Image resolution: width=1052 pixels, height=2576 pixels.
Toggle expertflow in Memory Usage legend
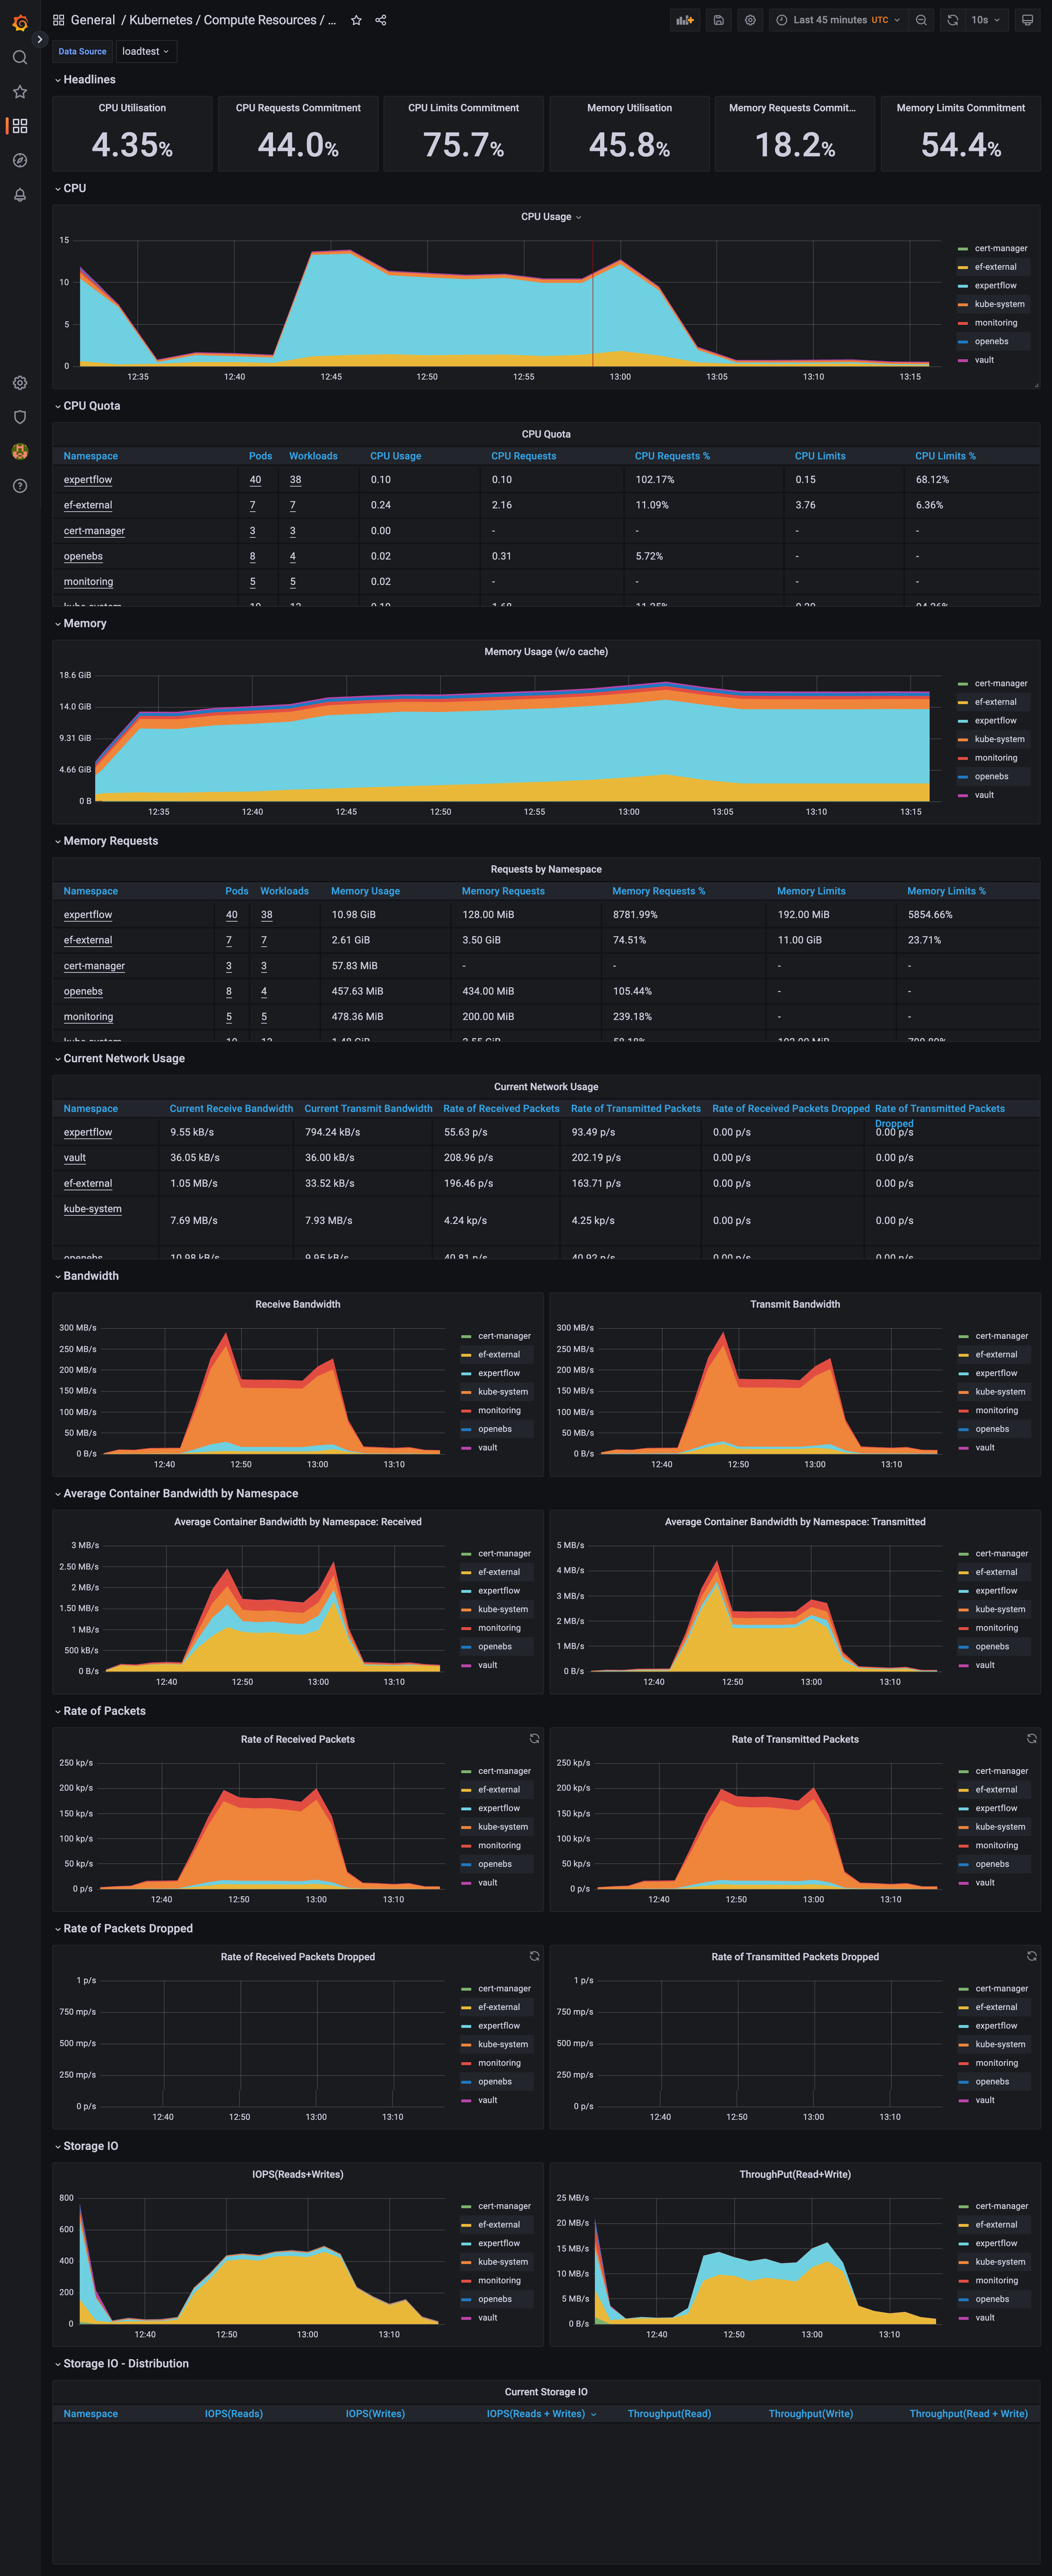pyautogui.click(x=995, y=721)
